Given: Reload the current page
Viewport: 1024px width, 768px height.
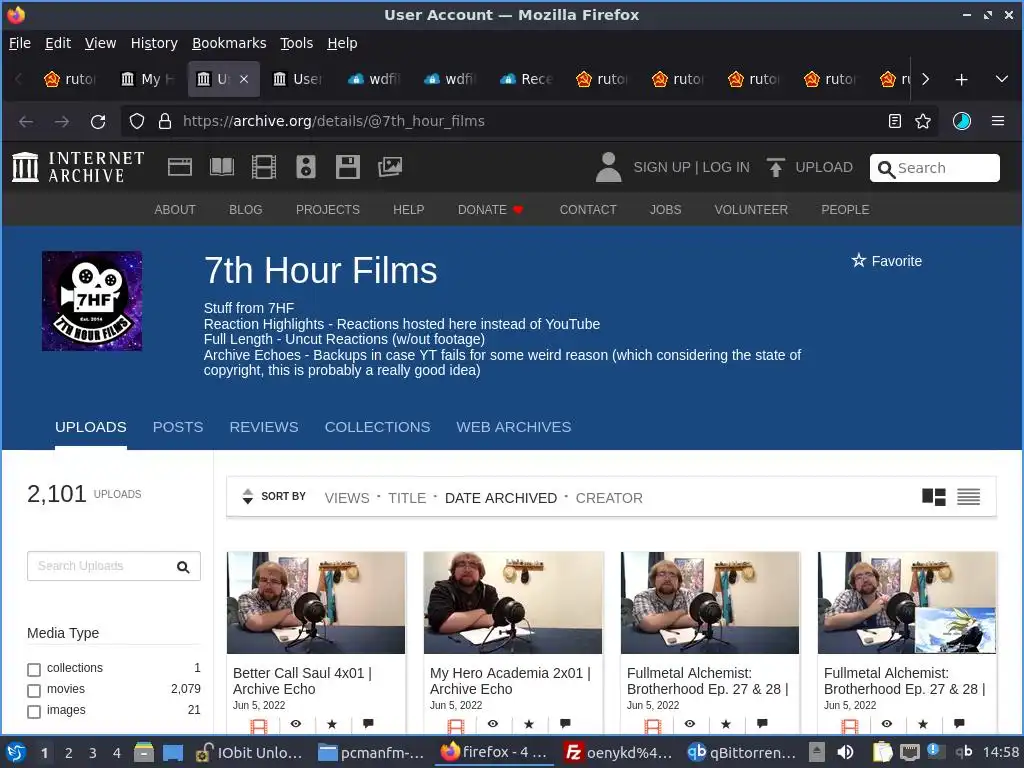Looking at the screenshot, I should pyautogui.click(x=98, y=121).
